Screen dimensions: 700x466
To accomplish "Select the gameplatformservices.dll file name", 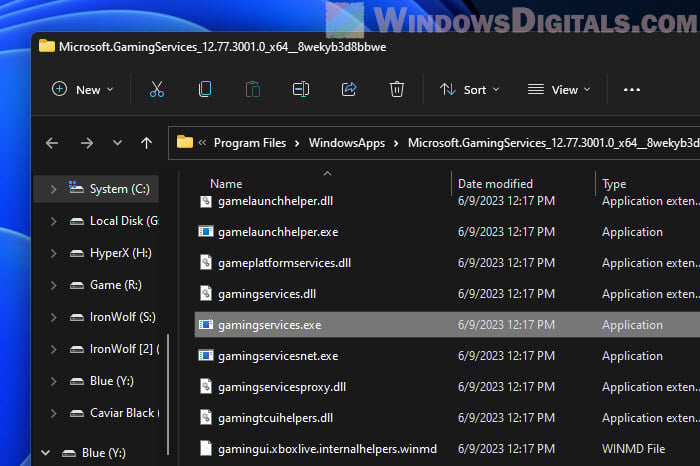I will (x=284, y=263).
